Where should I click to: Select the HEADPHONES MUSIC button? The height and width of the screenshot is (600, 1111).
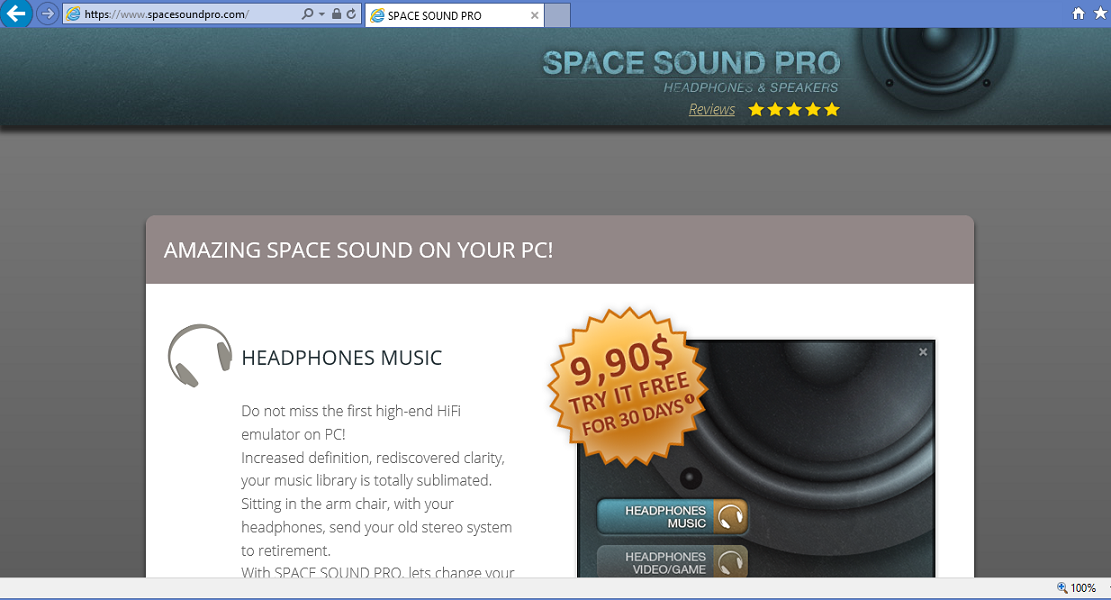[672, 516]
